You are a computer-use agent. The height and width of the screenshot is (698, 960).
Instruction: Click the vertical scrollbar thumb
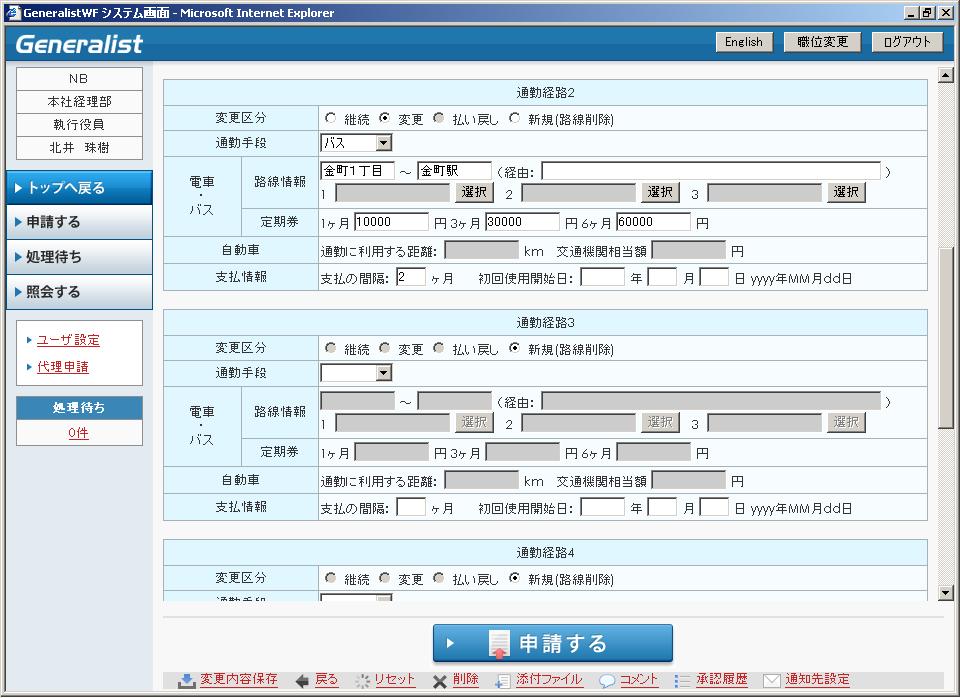946,338
